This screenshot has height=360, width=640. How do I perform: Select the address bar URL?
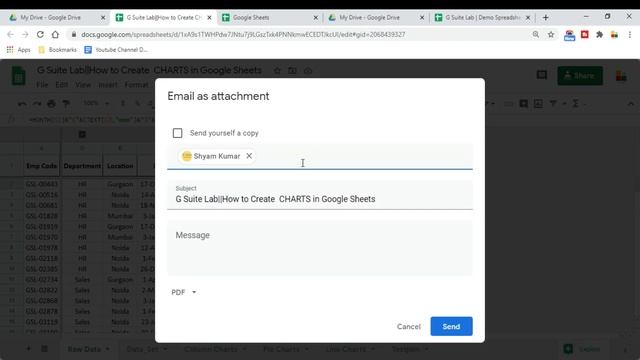243,35
